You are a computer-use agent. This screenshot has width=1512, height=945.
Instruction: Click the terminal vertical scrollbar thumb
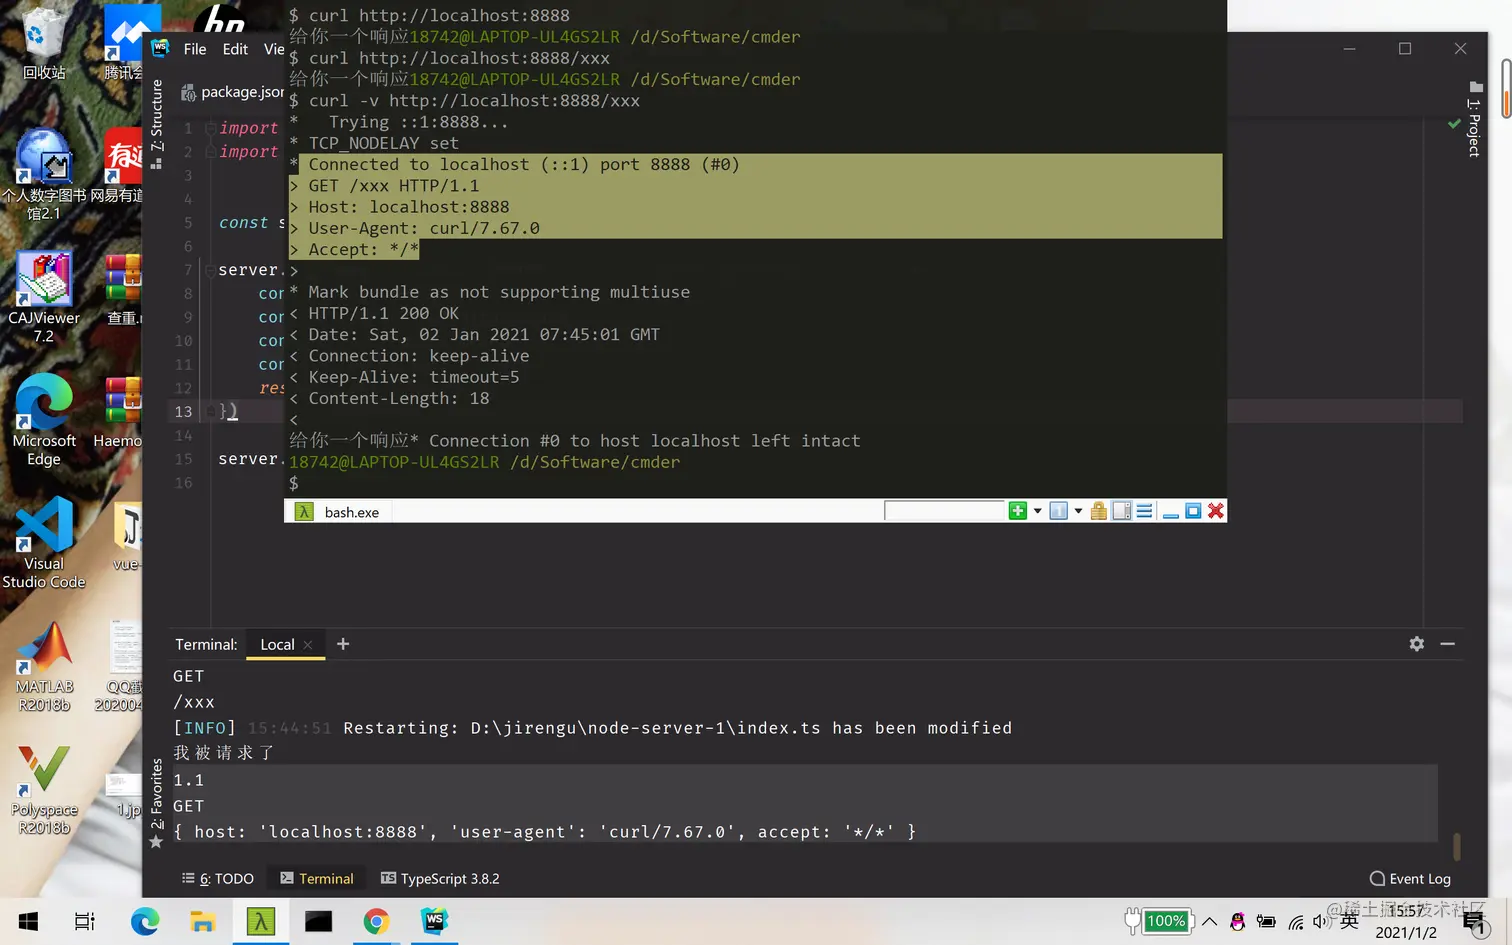pos(1457,846)
